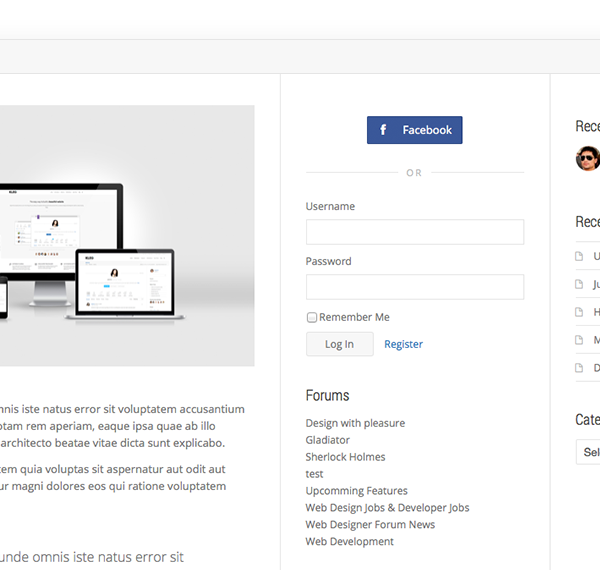600x570 pixels.
Task: Click the document icon beside the 'H' post
Action: point(580,312)
